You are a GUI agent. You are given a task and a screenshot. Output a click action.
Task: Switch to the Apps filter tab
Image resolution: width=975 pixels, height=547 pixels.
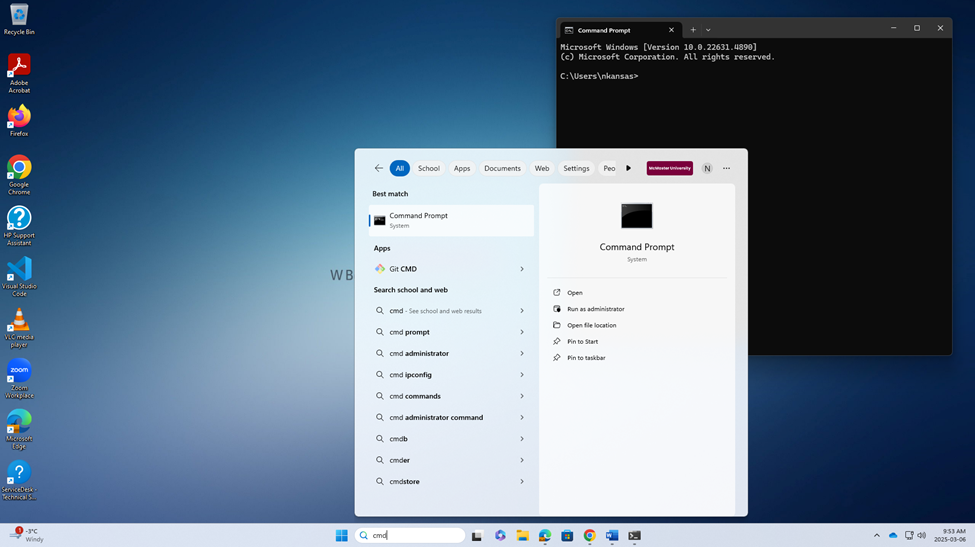pos(461,169)
